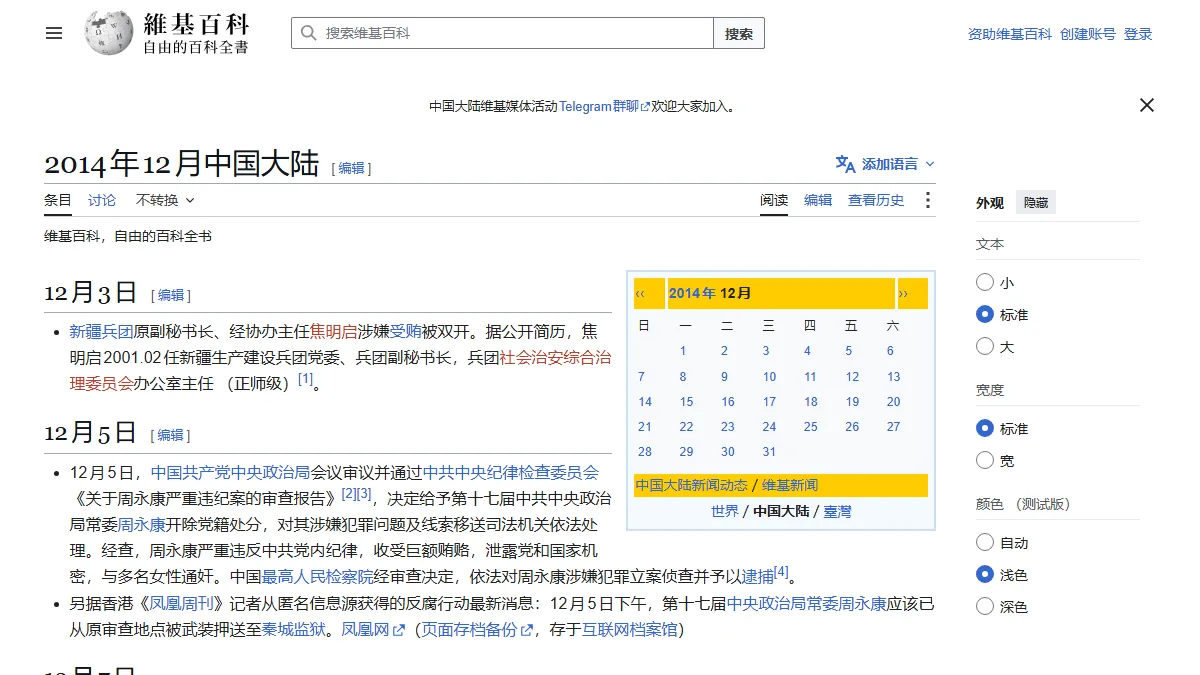Image resolution: width=1200 pixels, height=675 pixels.
Task: Open the page tools three-dots menu
Action: tap(927, 200)
